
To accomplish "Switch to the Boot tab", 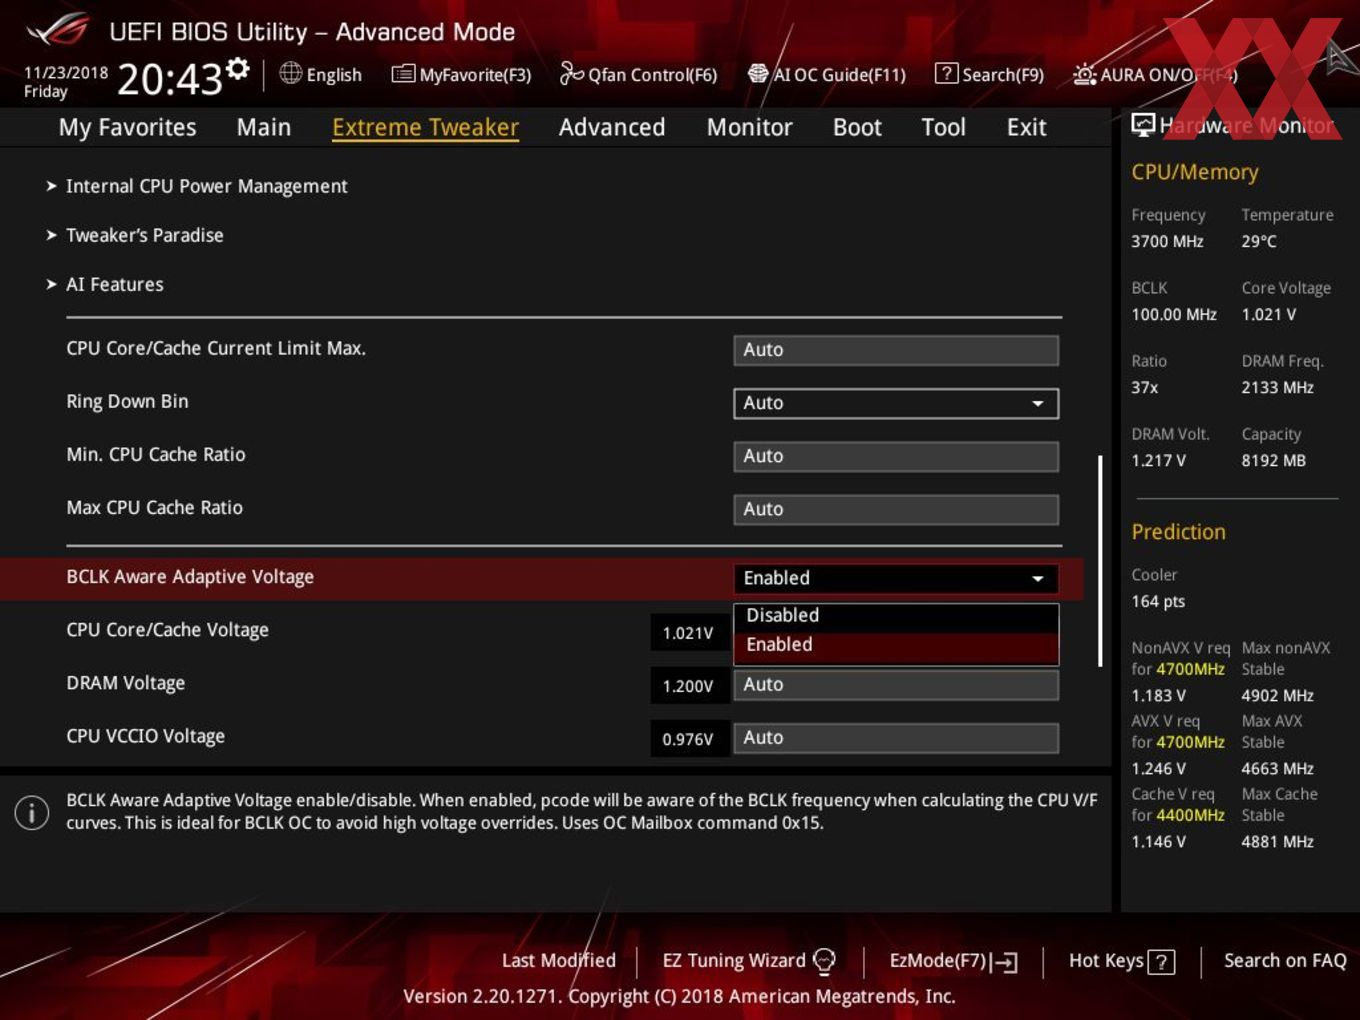I will (x=857, y=127).
